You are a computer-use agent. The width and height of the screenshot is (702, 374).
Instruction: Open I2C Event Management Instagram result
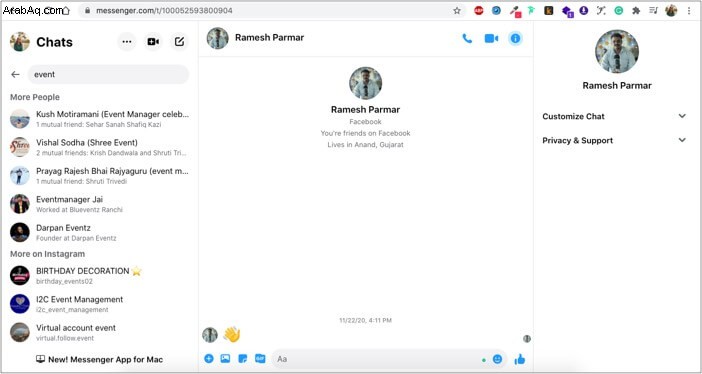tap(99, 304)
